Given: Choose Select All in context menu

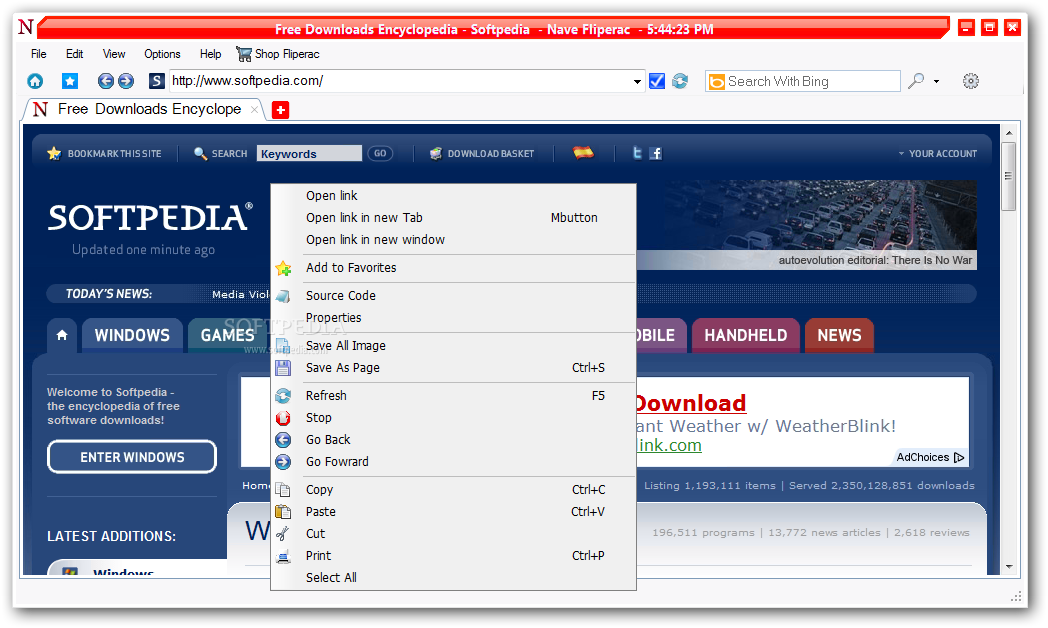Looking at the screenshot, I should point(453,578).
